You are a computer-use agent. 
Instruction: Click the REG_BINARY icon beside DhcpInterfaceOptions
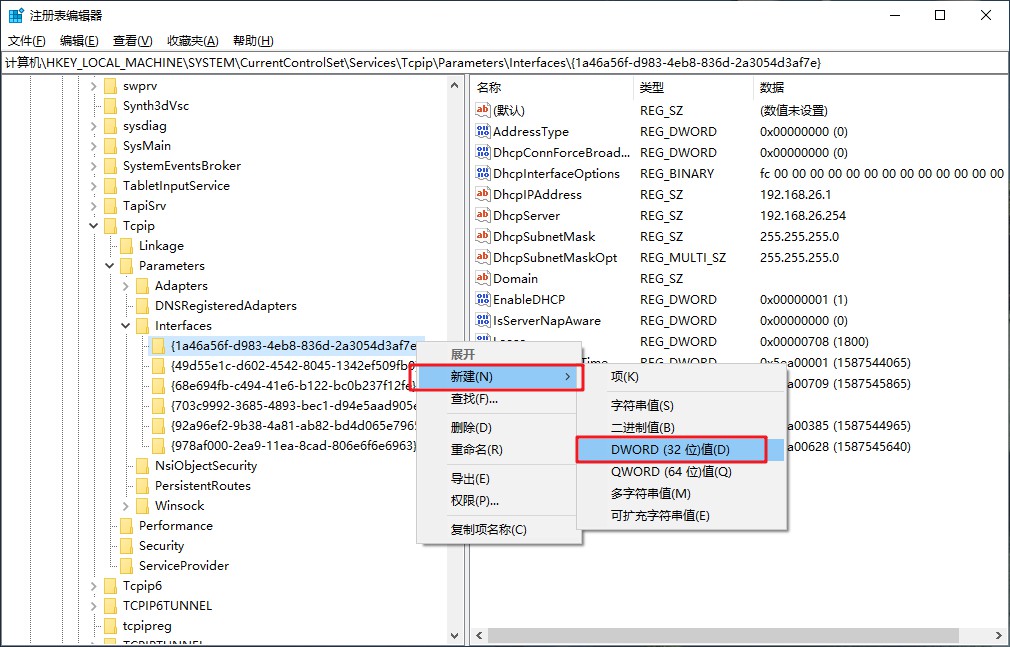[481, 173]
